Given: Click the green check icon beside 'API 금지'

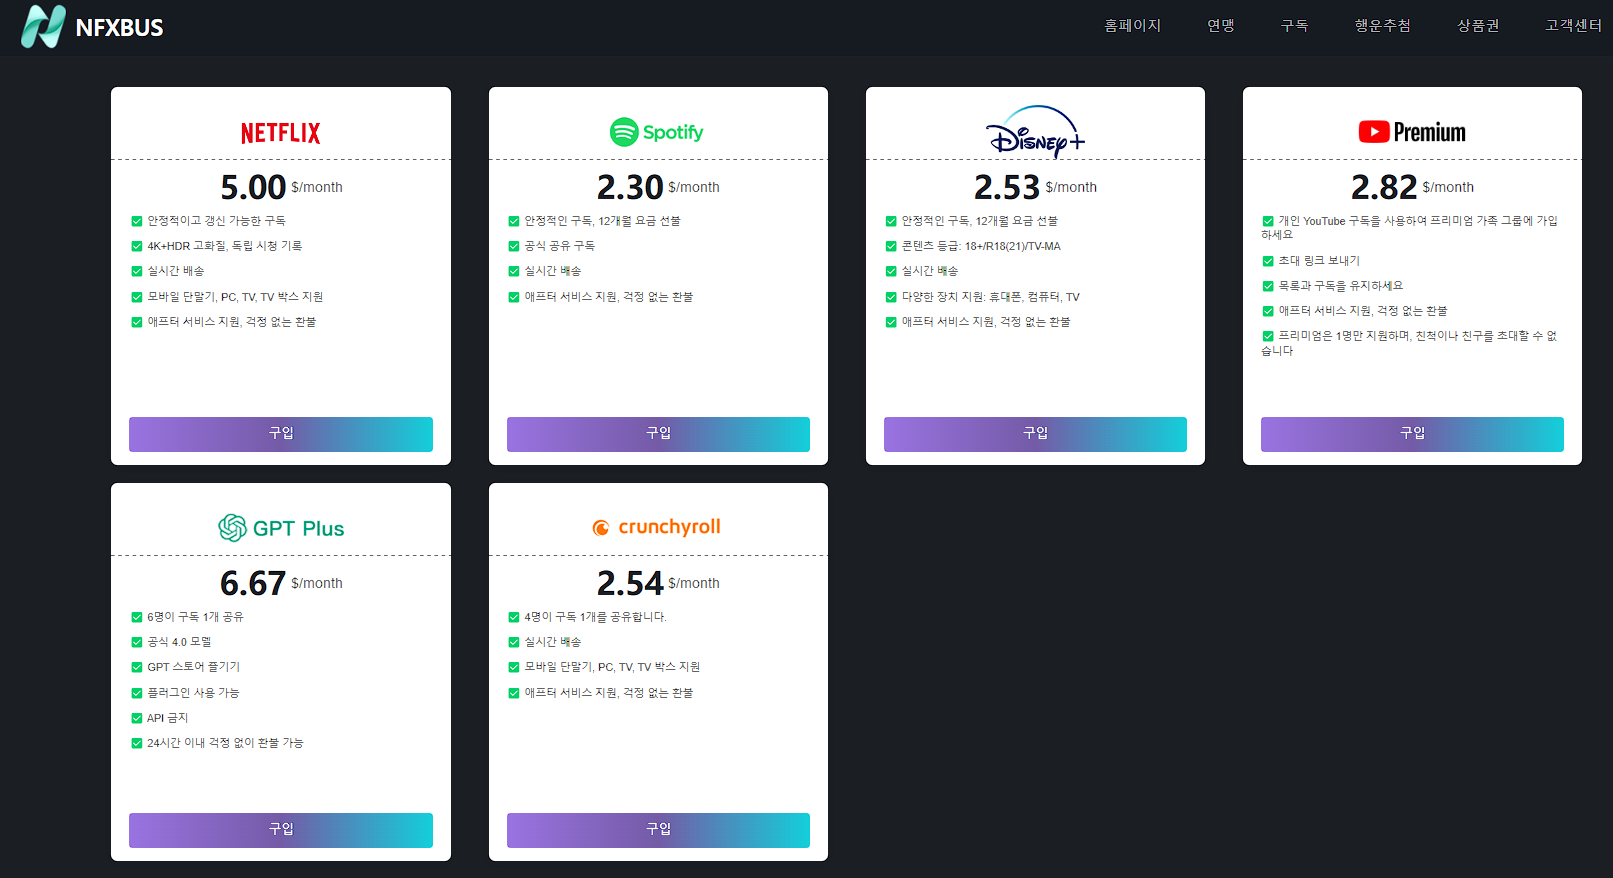Looking at the screenshot, I should click(137, 718).
